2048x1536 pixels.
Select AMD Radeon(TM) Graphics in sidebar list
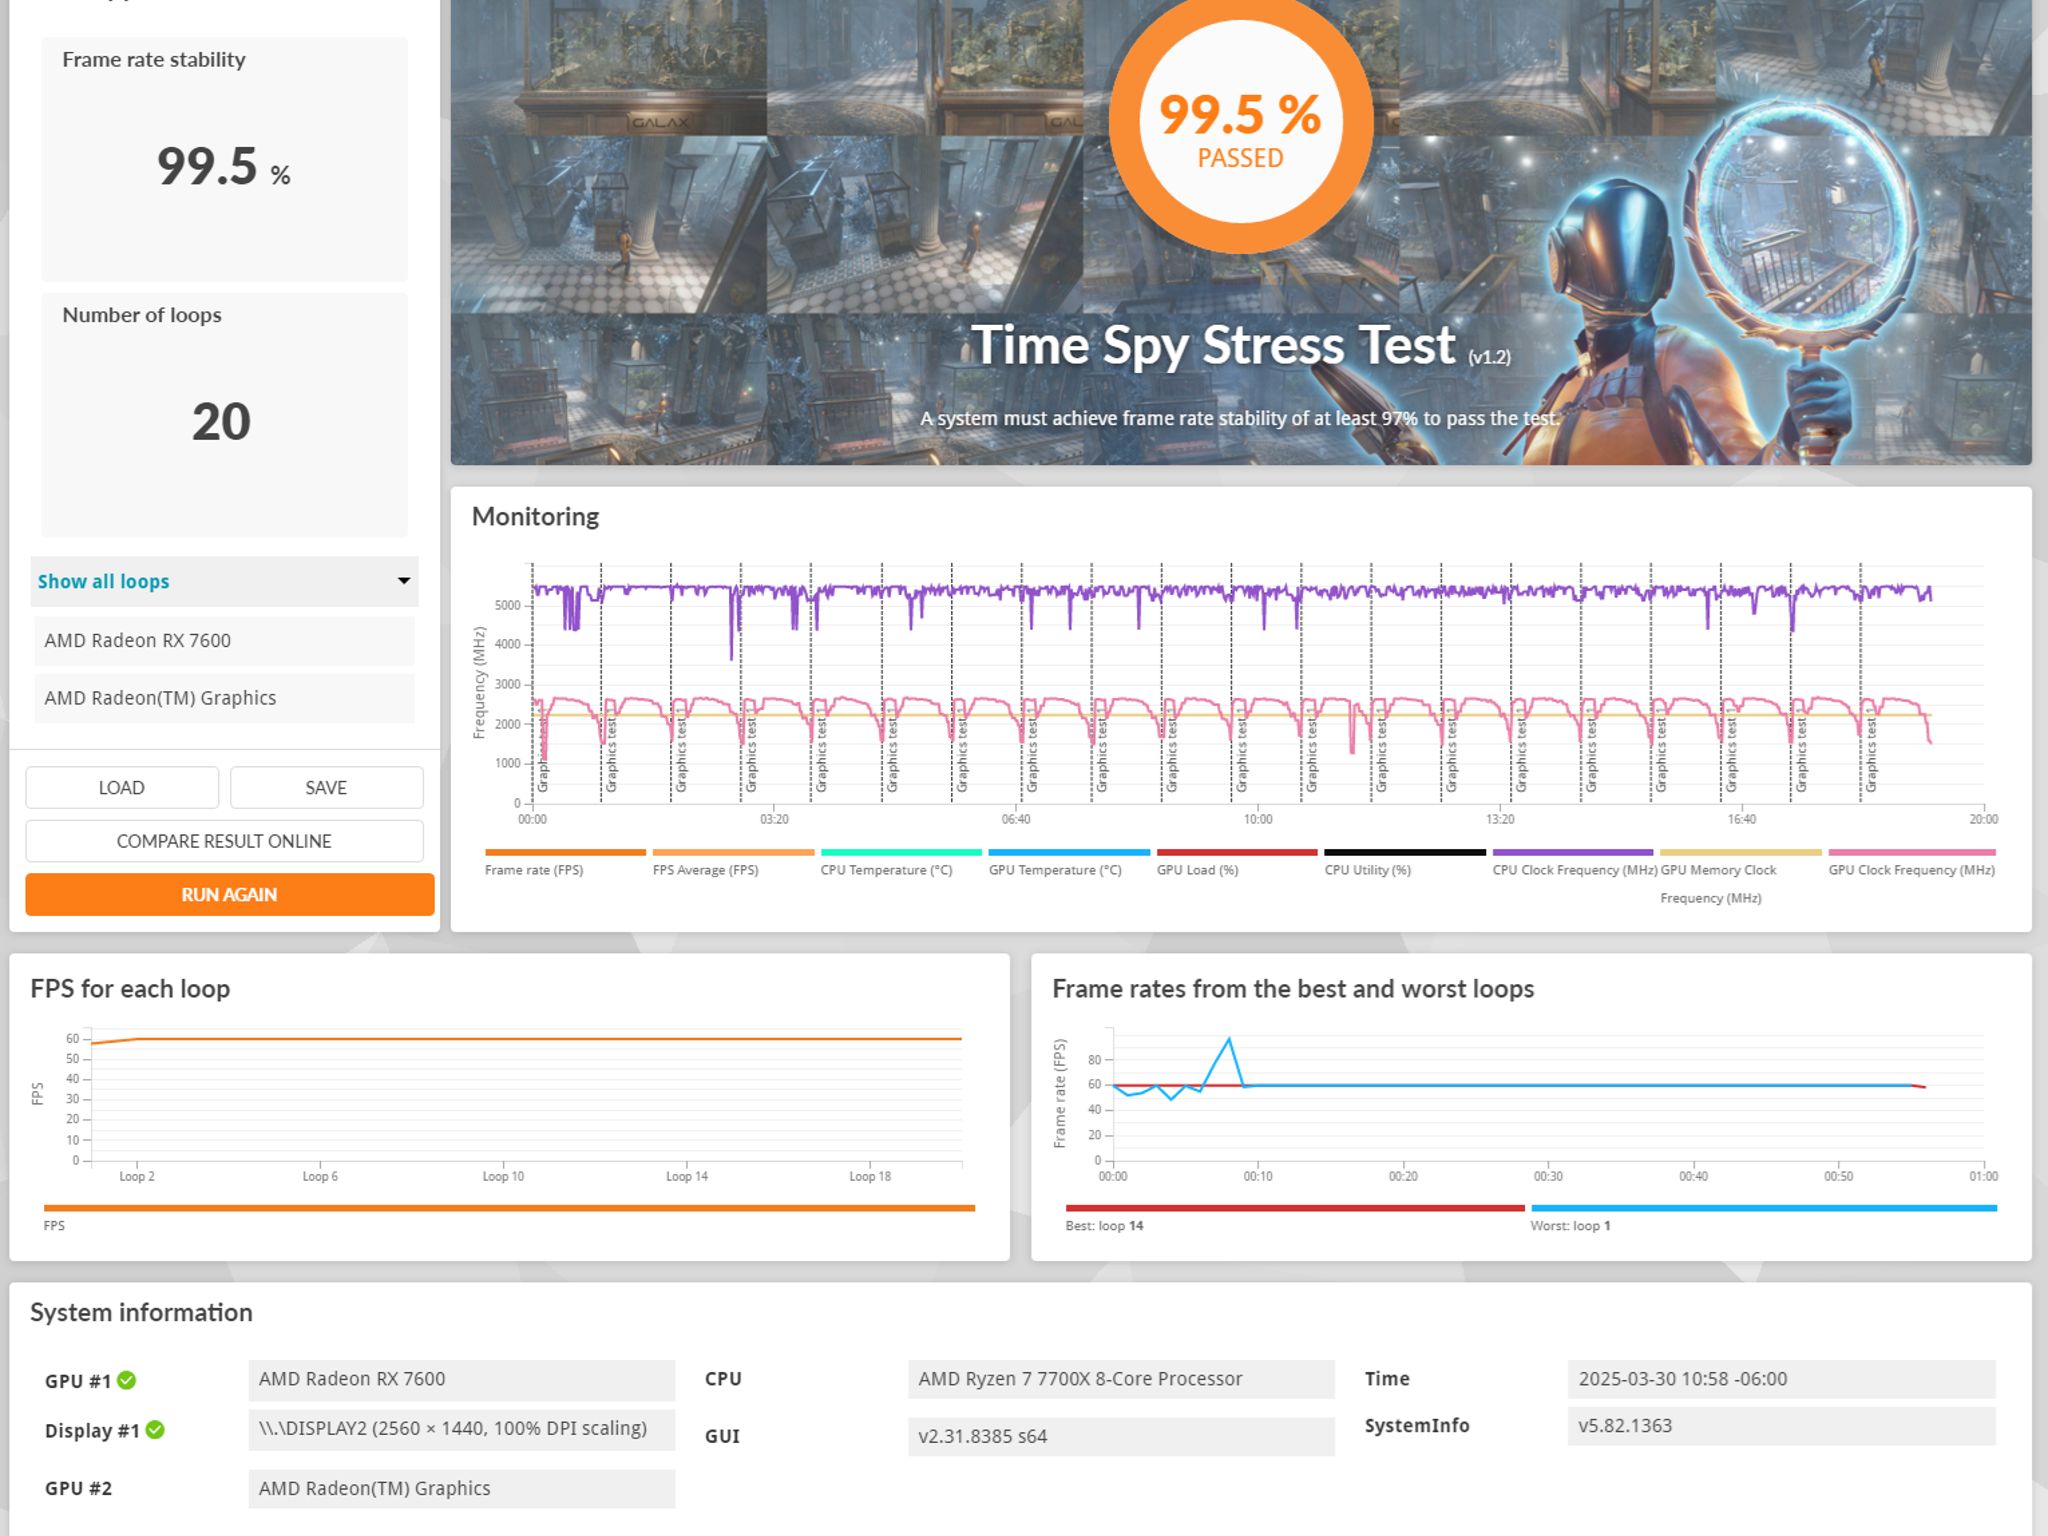[x=224, y=698]
